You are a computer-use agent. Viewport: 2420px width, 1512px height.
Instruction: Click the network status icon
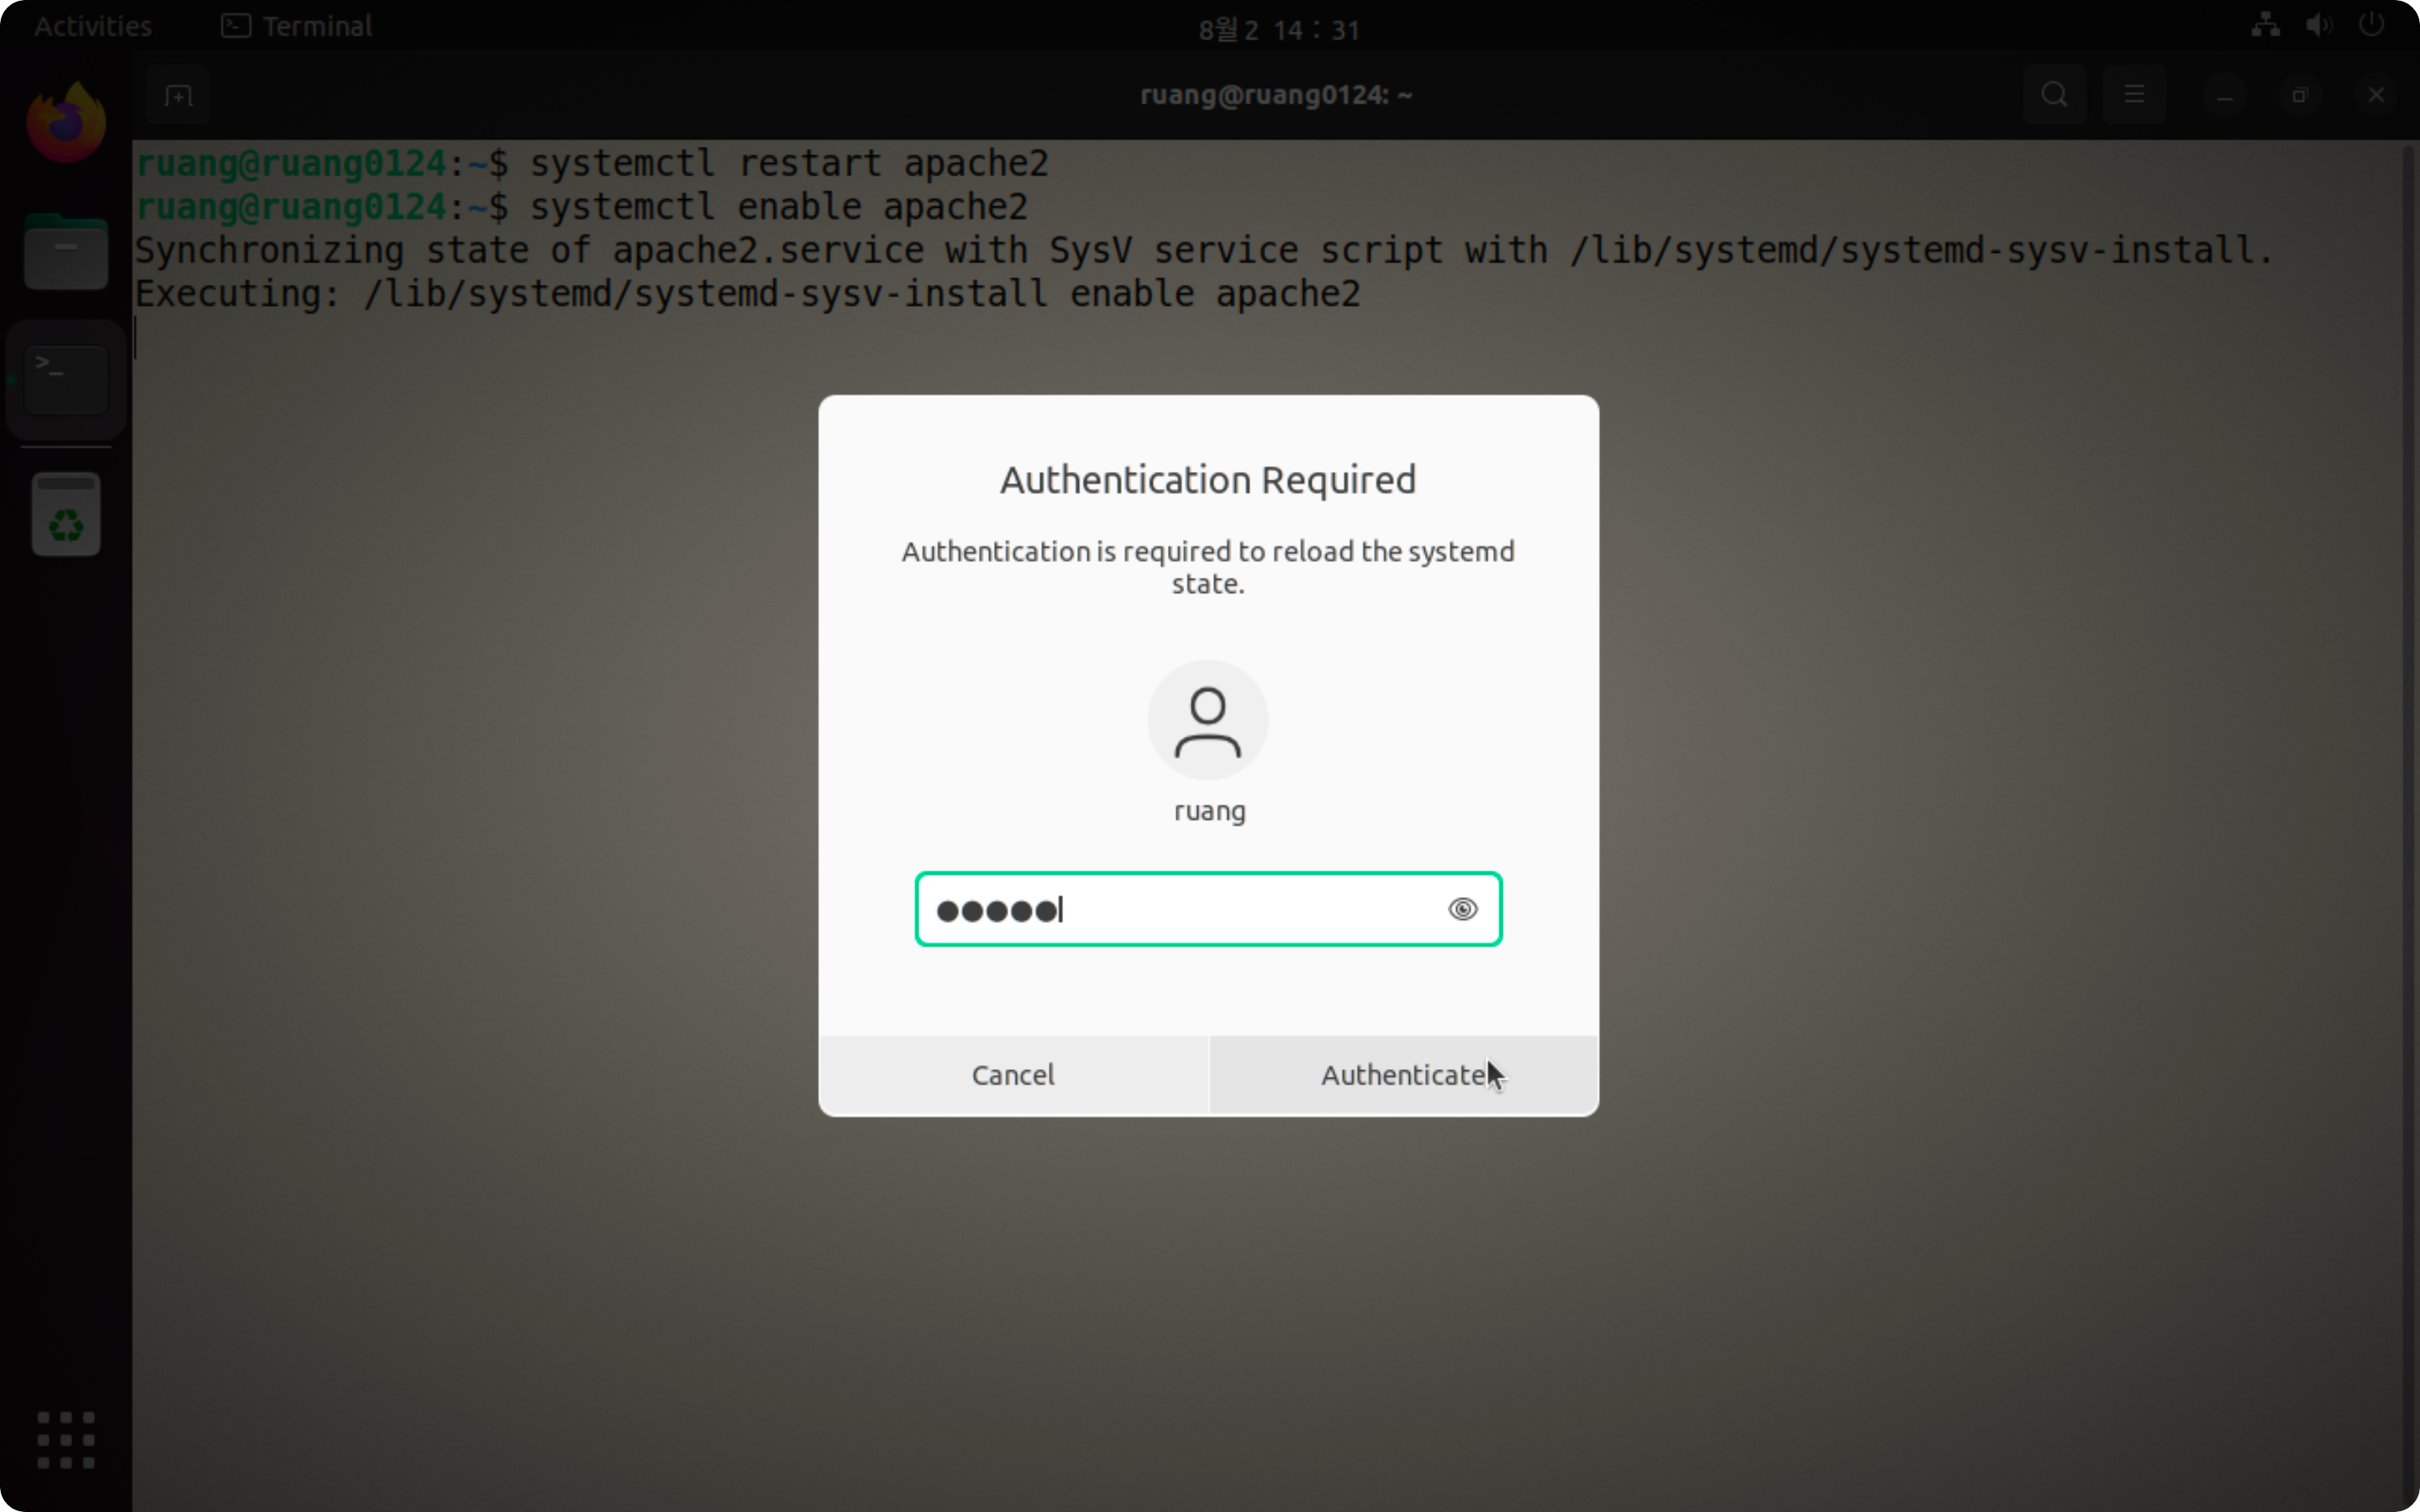2266,25
